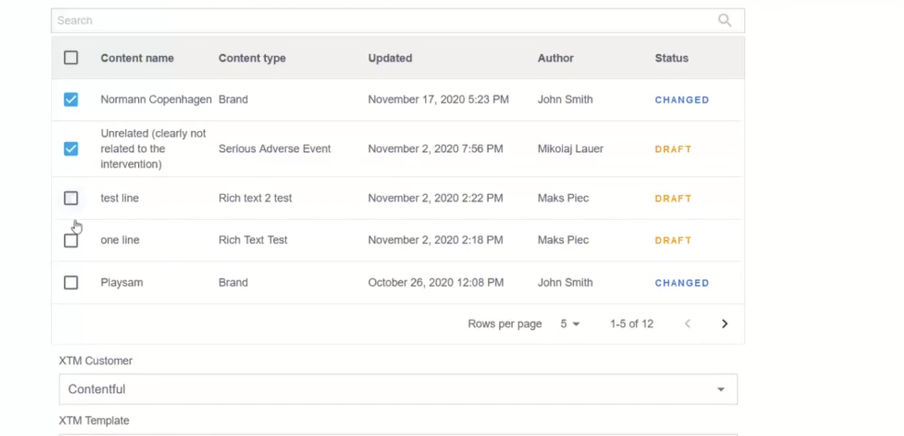Click the Author column header
Viewport: 904px width, 436px height.
coord(556,58)
